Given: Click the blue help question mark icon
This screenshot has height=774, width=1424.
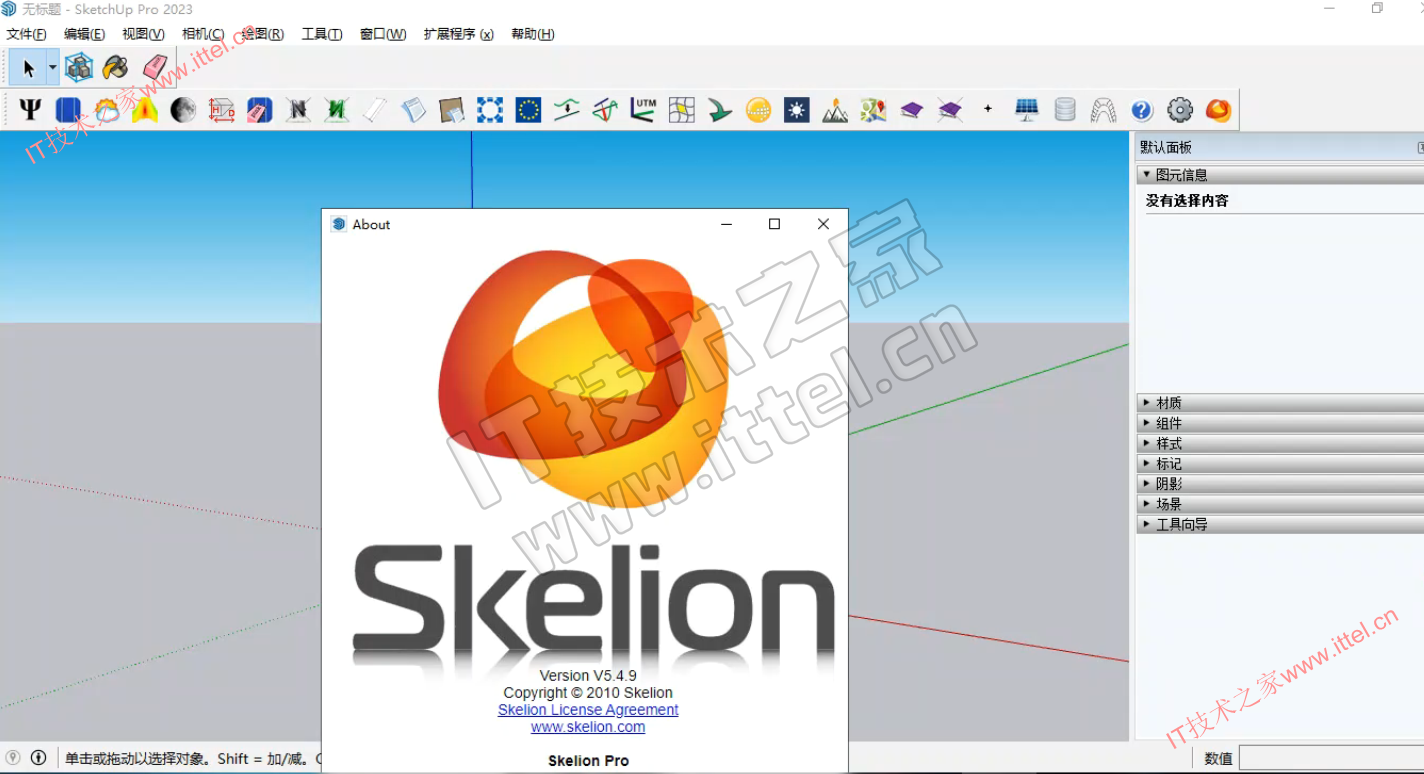Looking at the screenshot, I should [x=1142, y=110].
